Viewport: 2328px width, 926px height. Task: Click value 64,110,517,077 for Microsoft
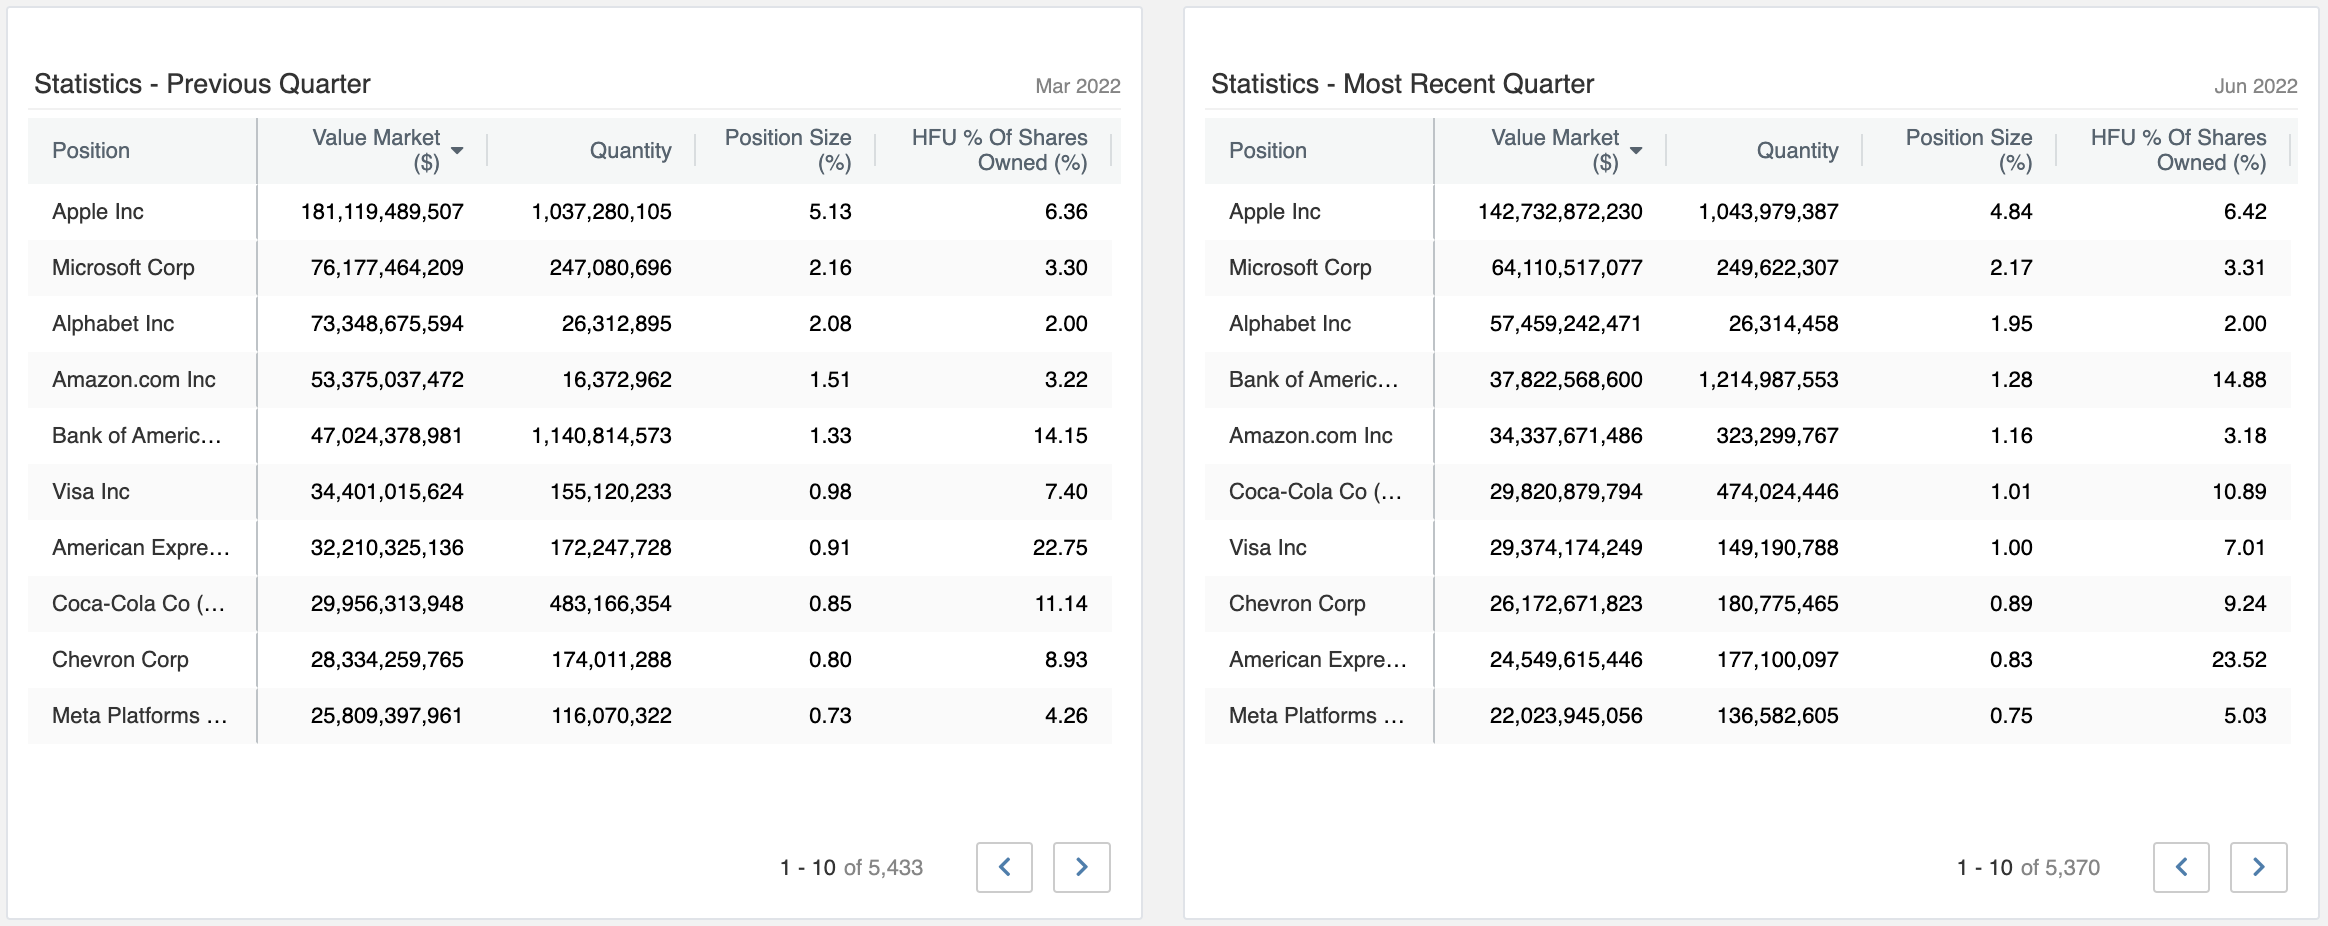pyautogui.click(x=1567, y=268)
